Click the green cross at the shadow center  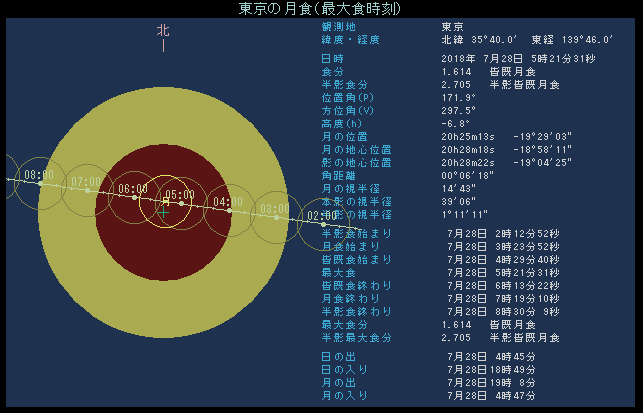point(163,212)
